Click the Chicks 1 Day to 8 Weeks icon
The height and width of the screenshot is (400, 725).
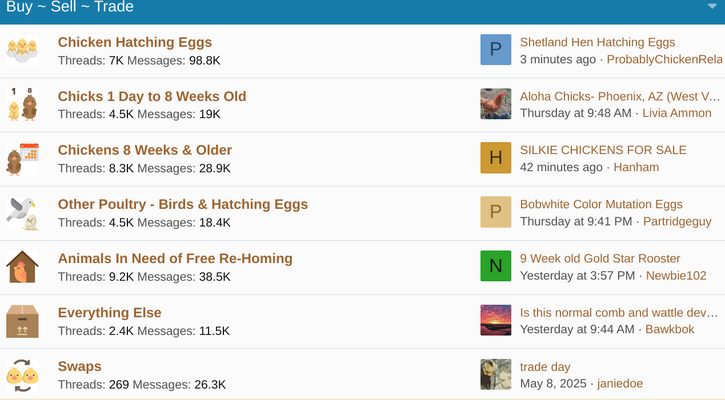pos(22,104)
